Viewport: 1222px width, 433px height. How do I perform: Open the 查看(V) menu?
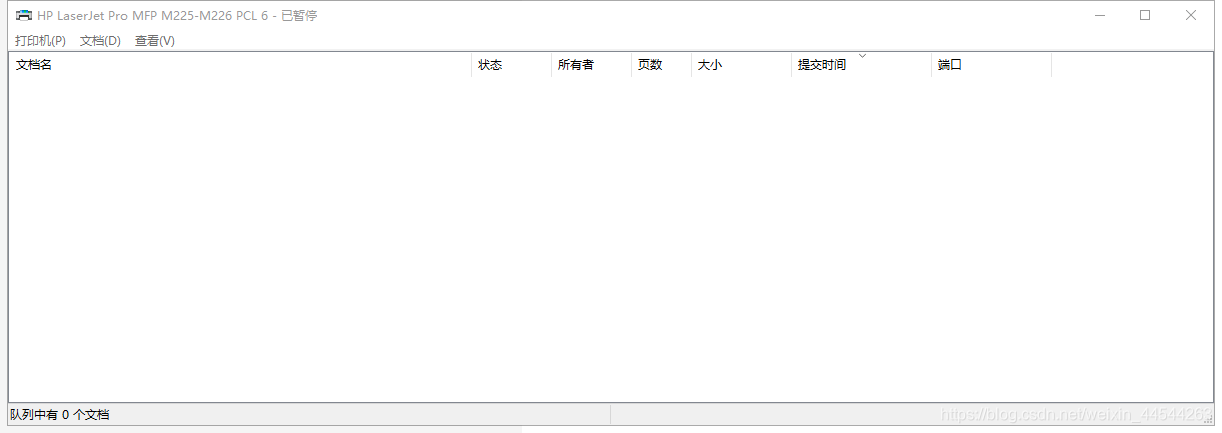155,41
